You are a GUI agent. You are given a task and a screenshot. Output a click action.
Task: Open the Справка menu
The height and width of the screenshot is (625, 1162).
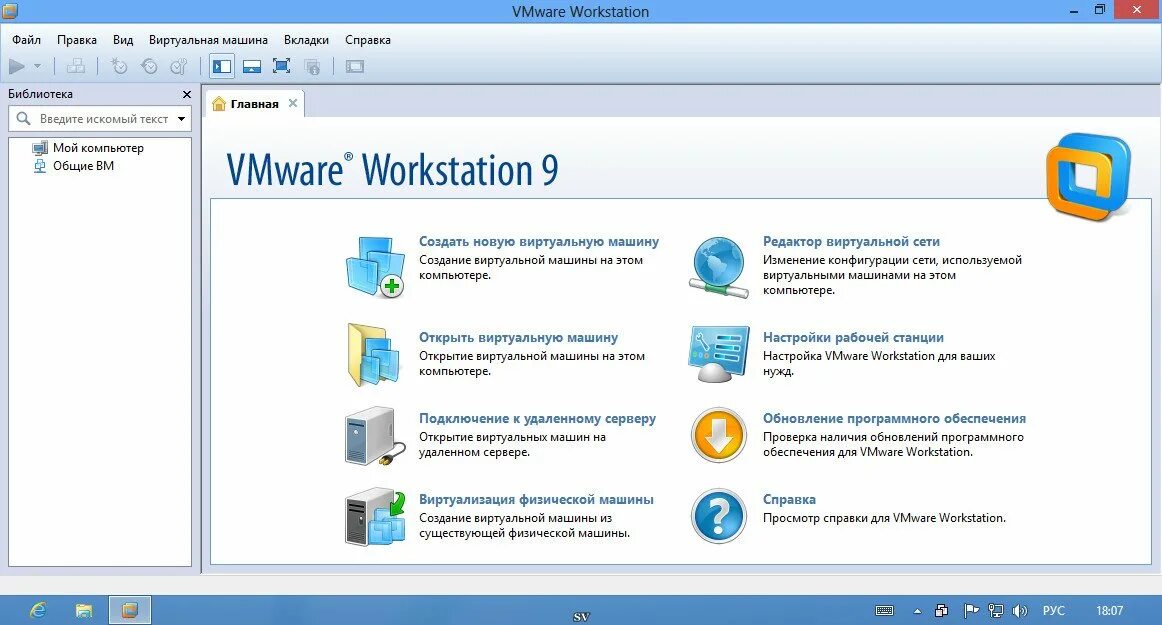[368, 40]
